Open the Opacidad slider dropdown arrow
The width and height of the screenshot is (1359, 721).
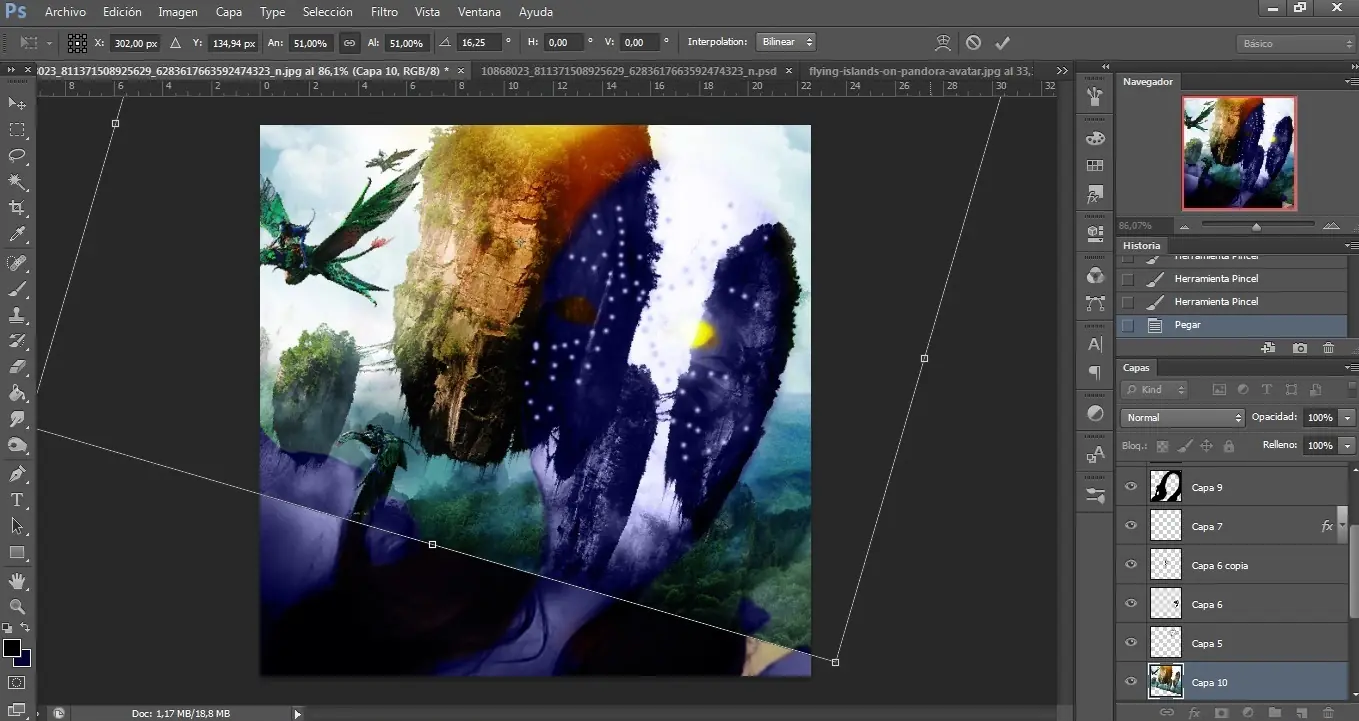[x=1348, y=417]
